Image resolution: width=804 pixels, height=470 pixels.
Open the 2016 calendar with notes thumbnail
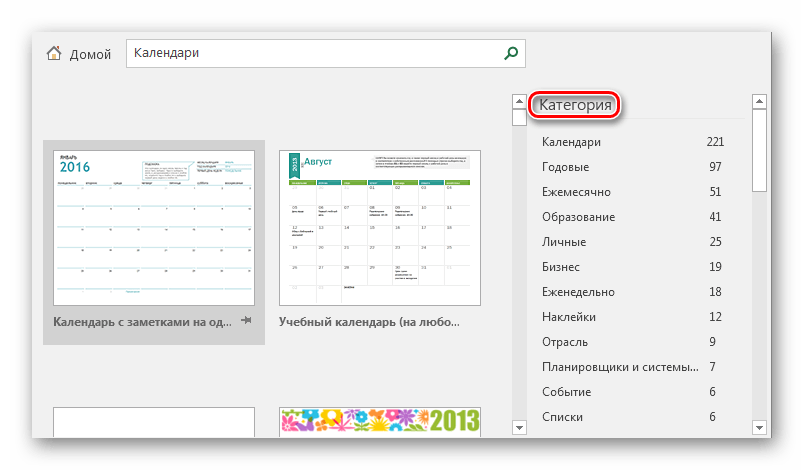coord(153,227)
